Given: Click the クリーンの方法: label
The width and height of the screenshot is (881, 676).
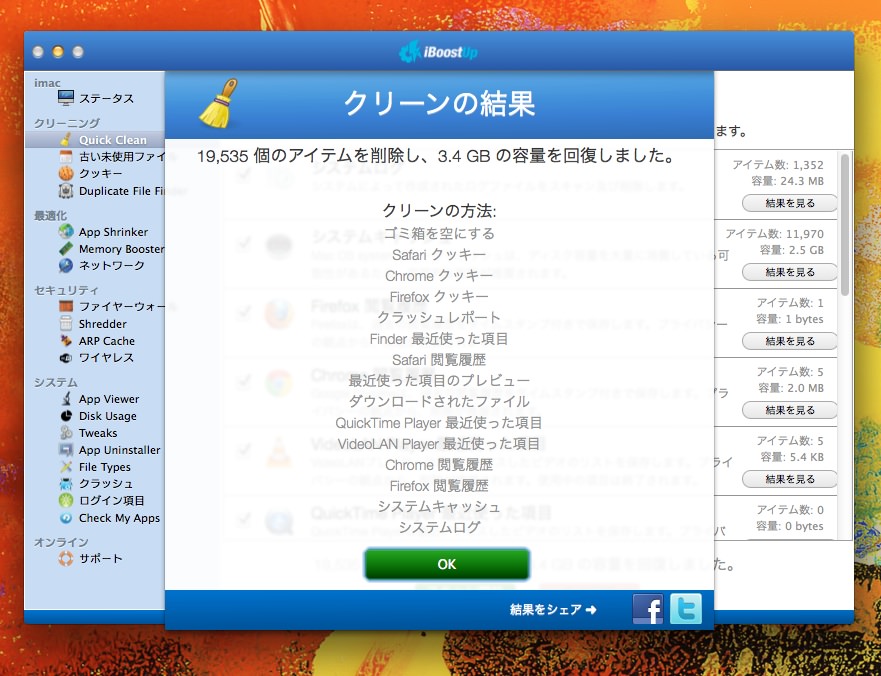Looking at the screenshot, I should click(x=439, y=211).
